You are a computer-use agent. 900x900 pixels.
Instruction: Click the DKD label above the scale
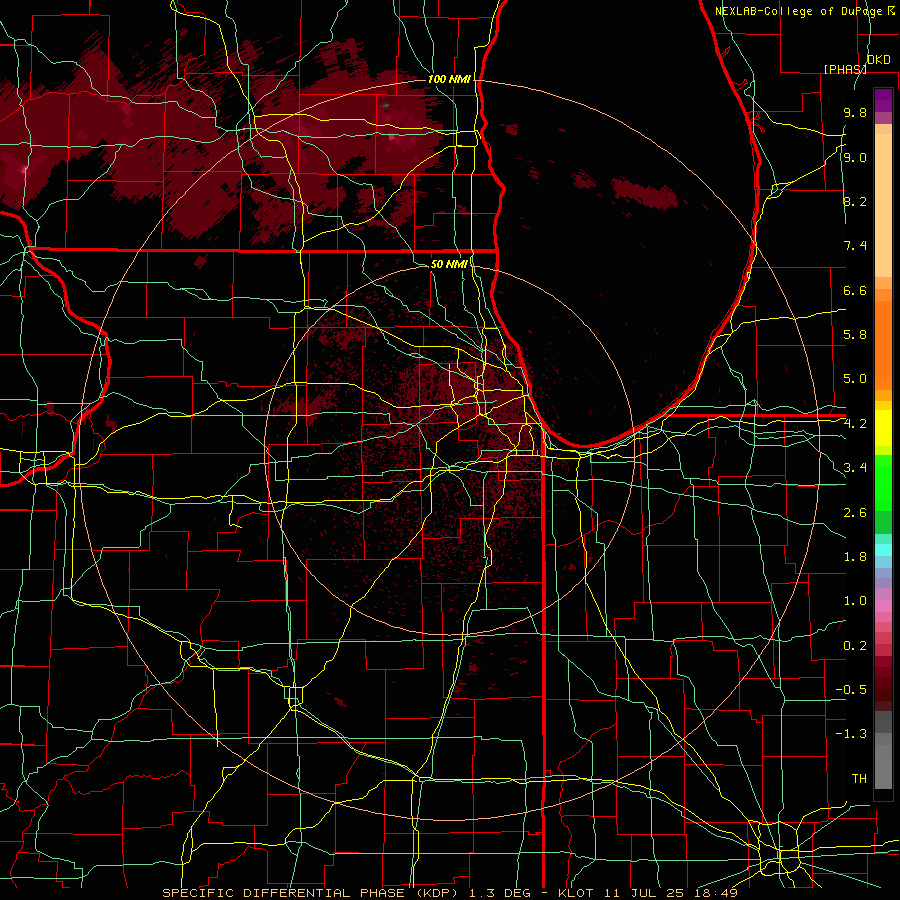coord(878,60)
